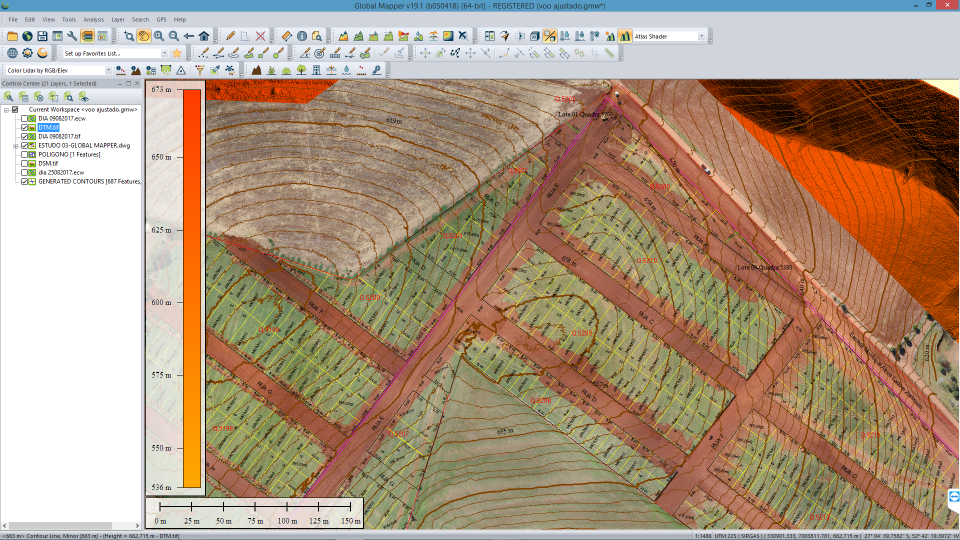Open the Atlas Shader dropdown
This screenshot has width=960, height=540.
point(702,36)
